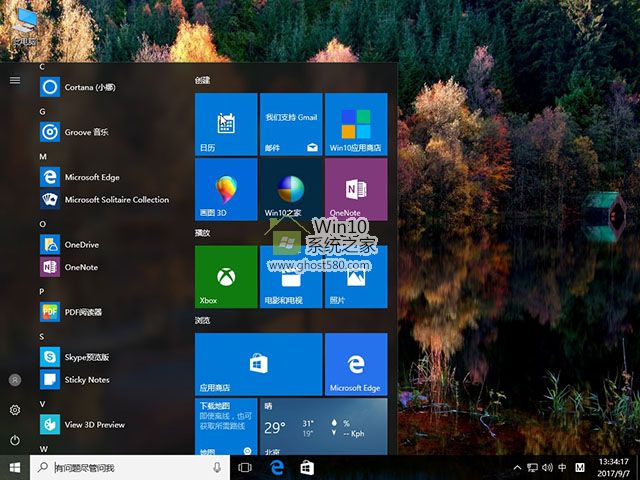This screenshot has width=640, height=480.
Task: Open the user account icon in Start sidebar
Action: pyautogui.click(x=15, y=380)
